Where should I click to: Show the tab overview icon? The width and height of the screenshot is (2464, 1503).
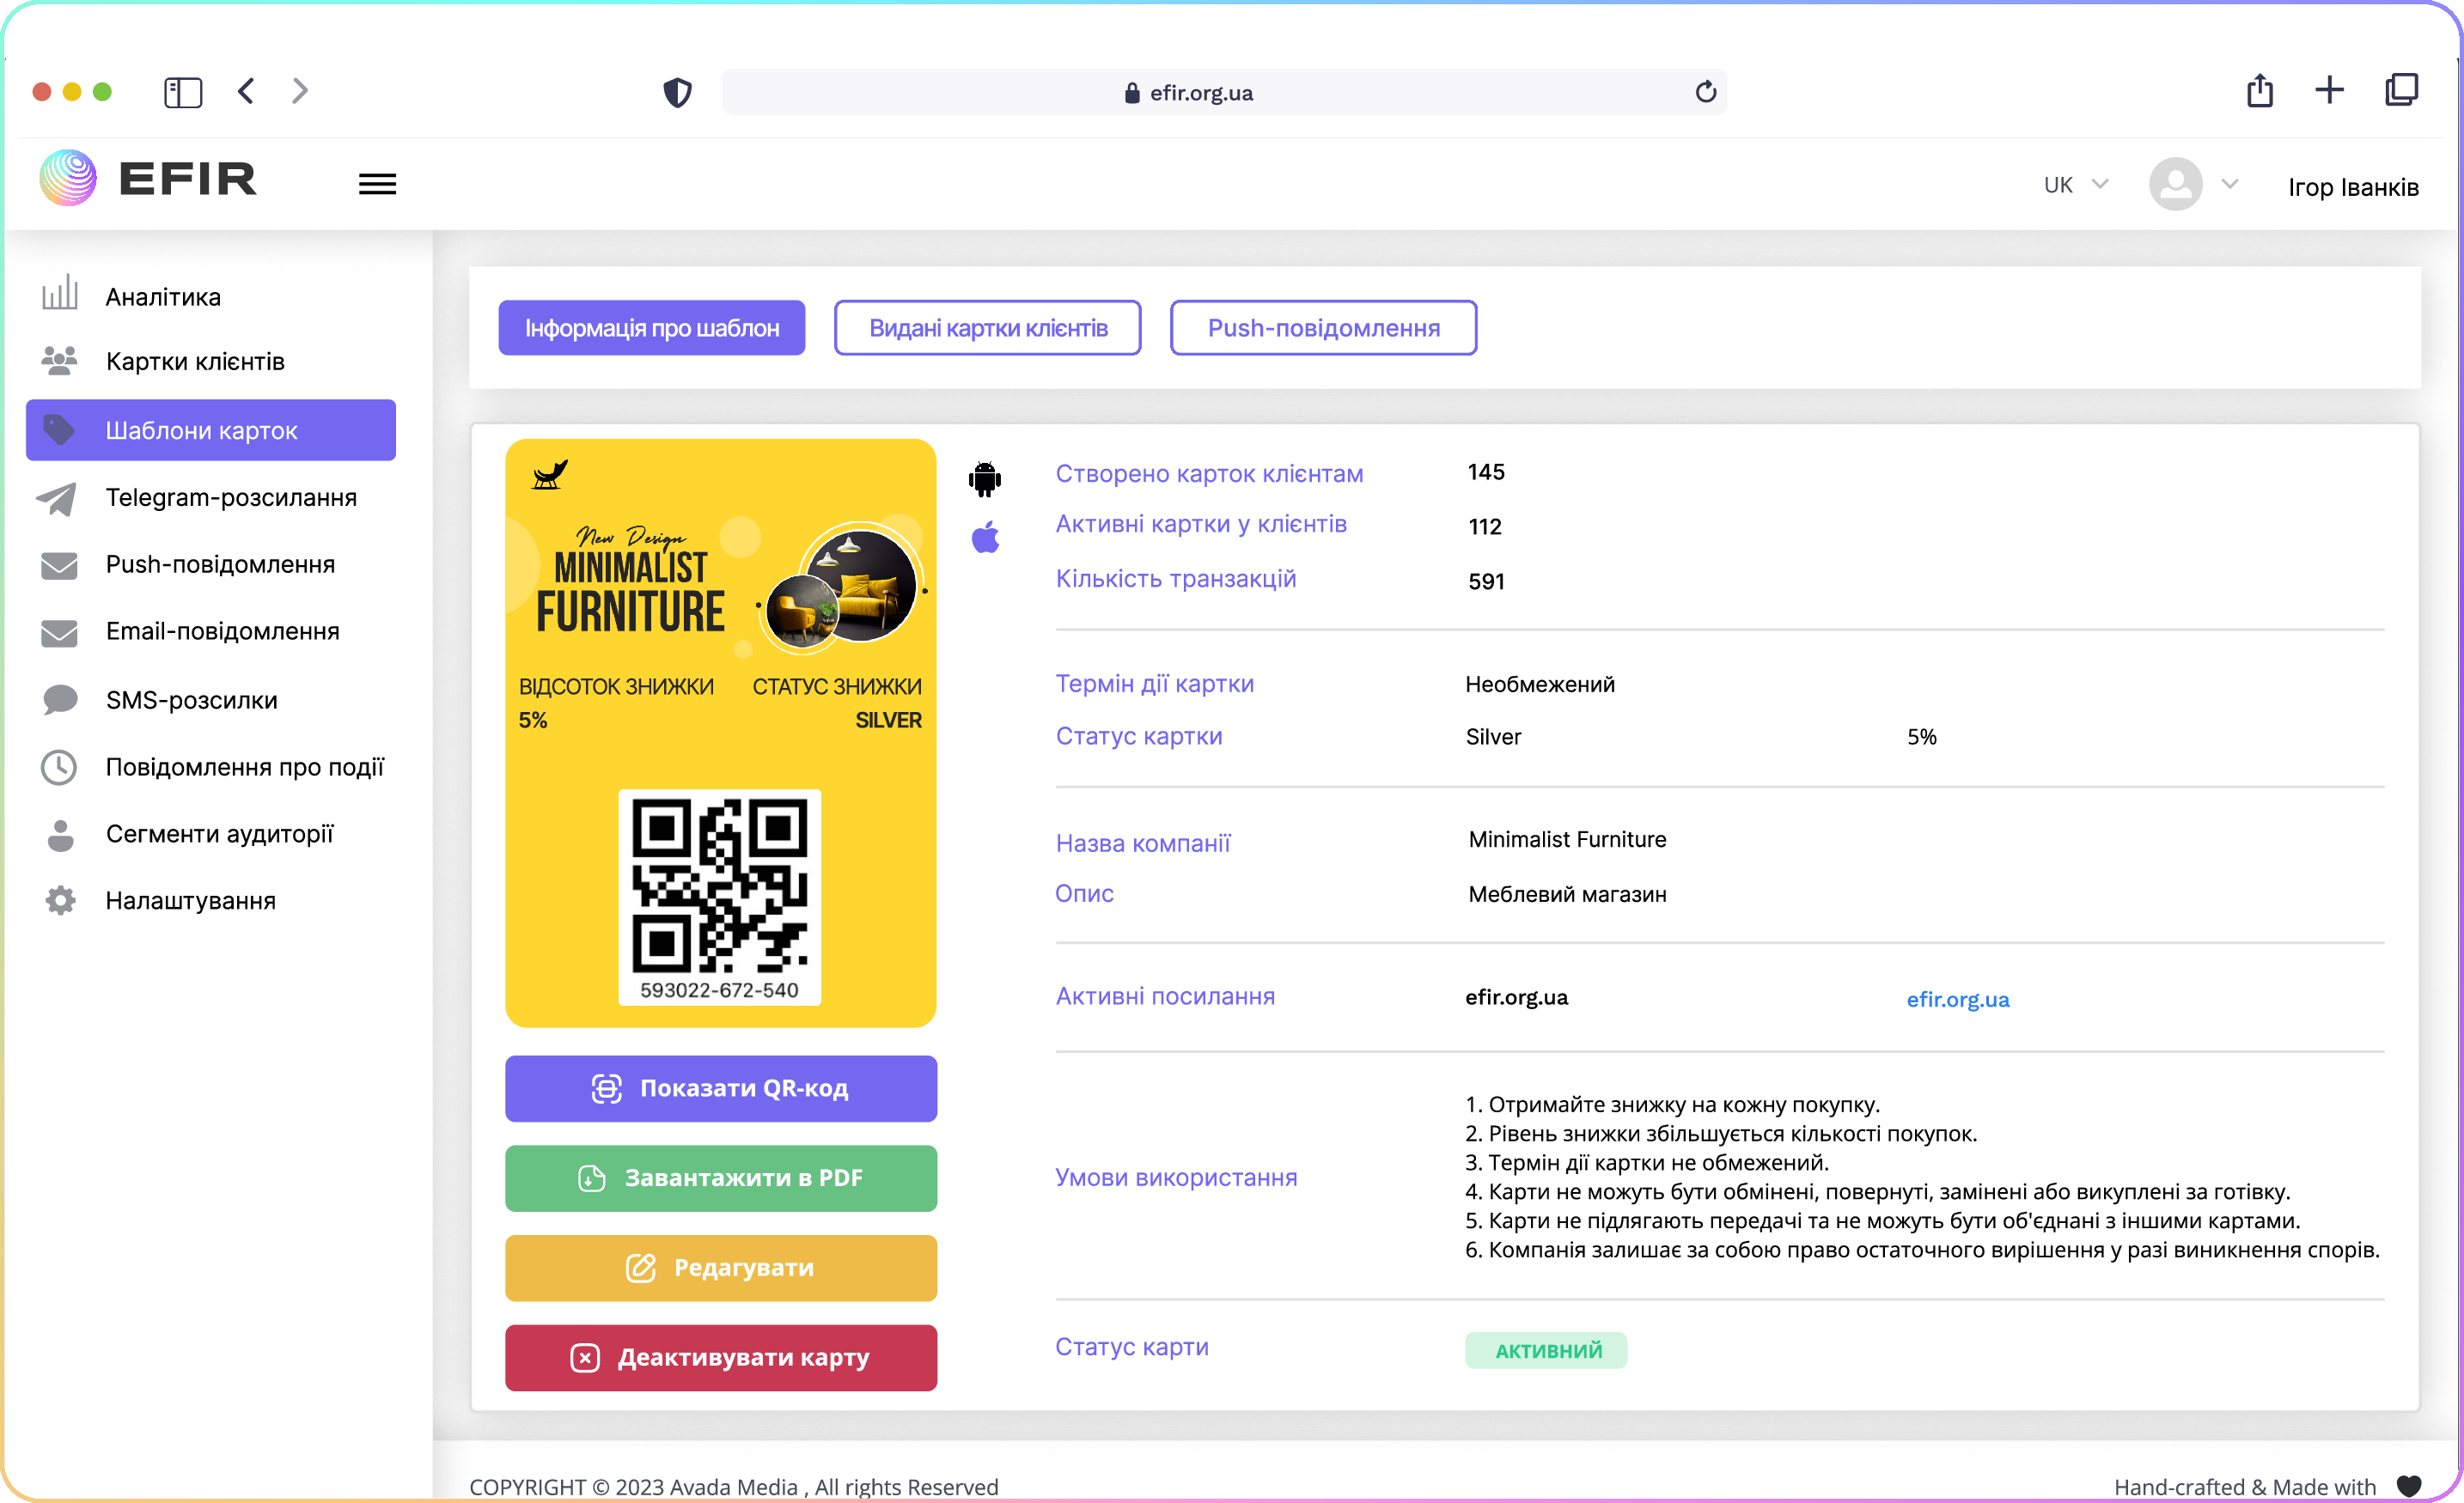[x=2402, y=90]
